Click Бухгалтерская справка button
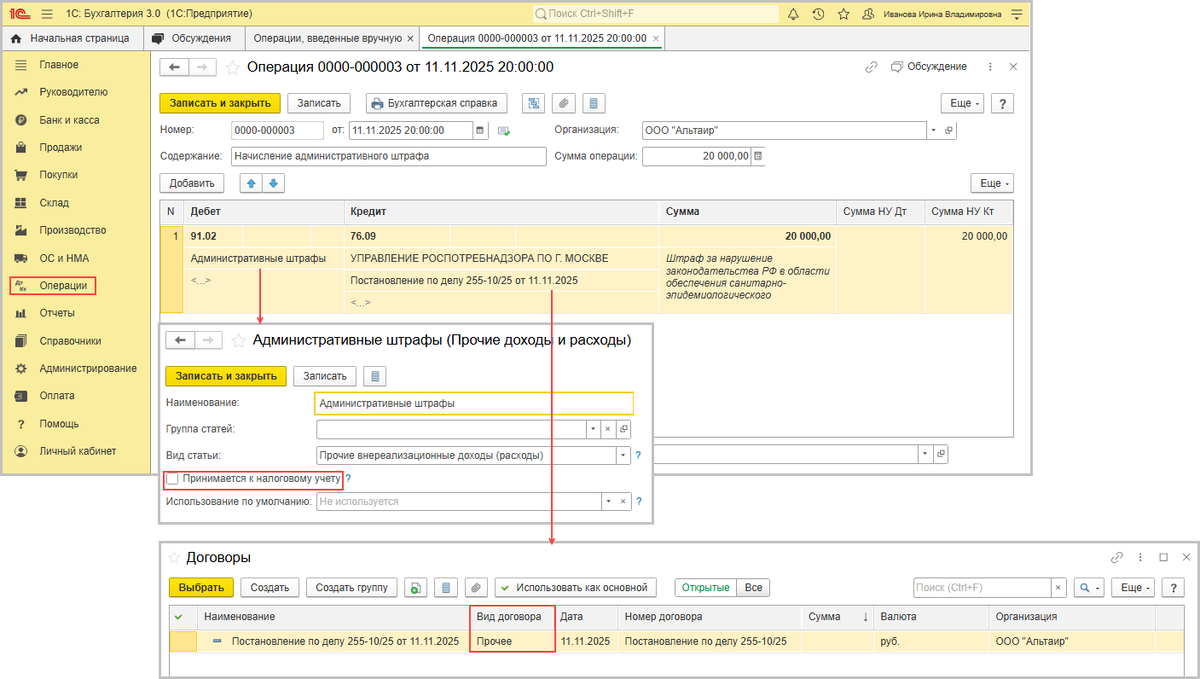1200x679 pixels. coord(437,103)
